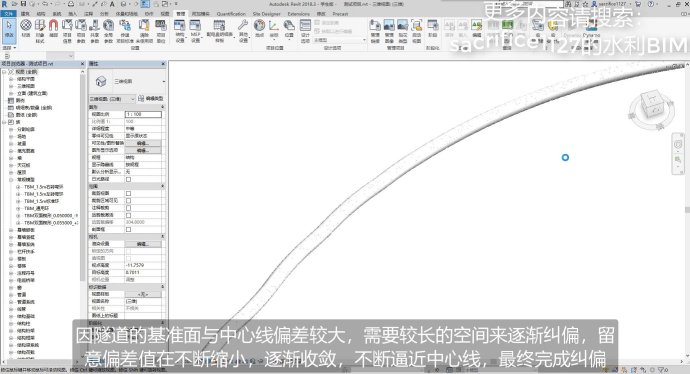Expand the Type Selector dropdown arrow
This screenshot has width=690, height=374.
[164, 81]
